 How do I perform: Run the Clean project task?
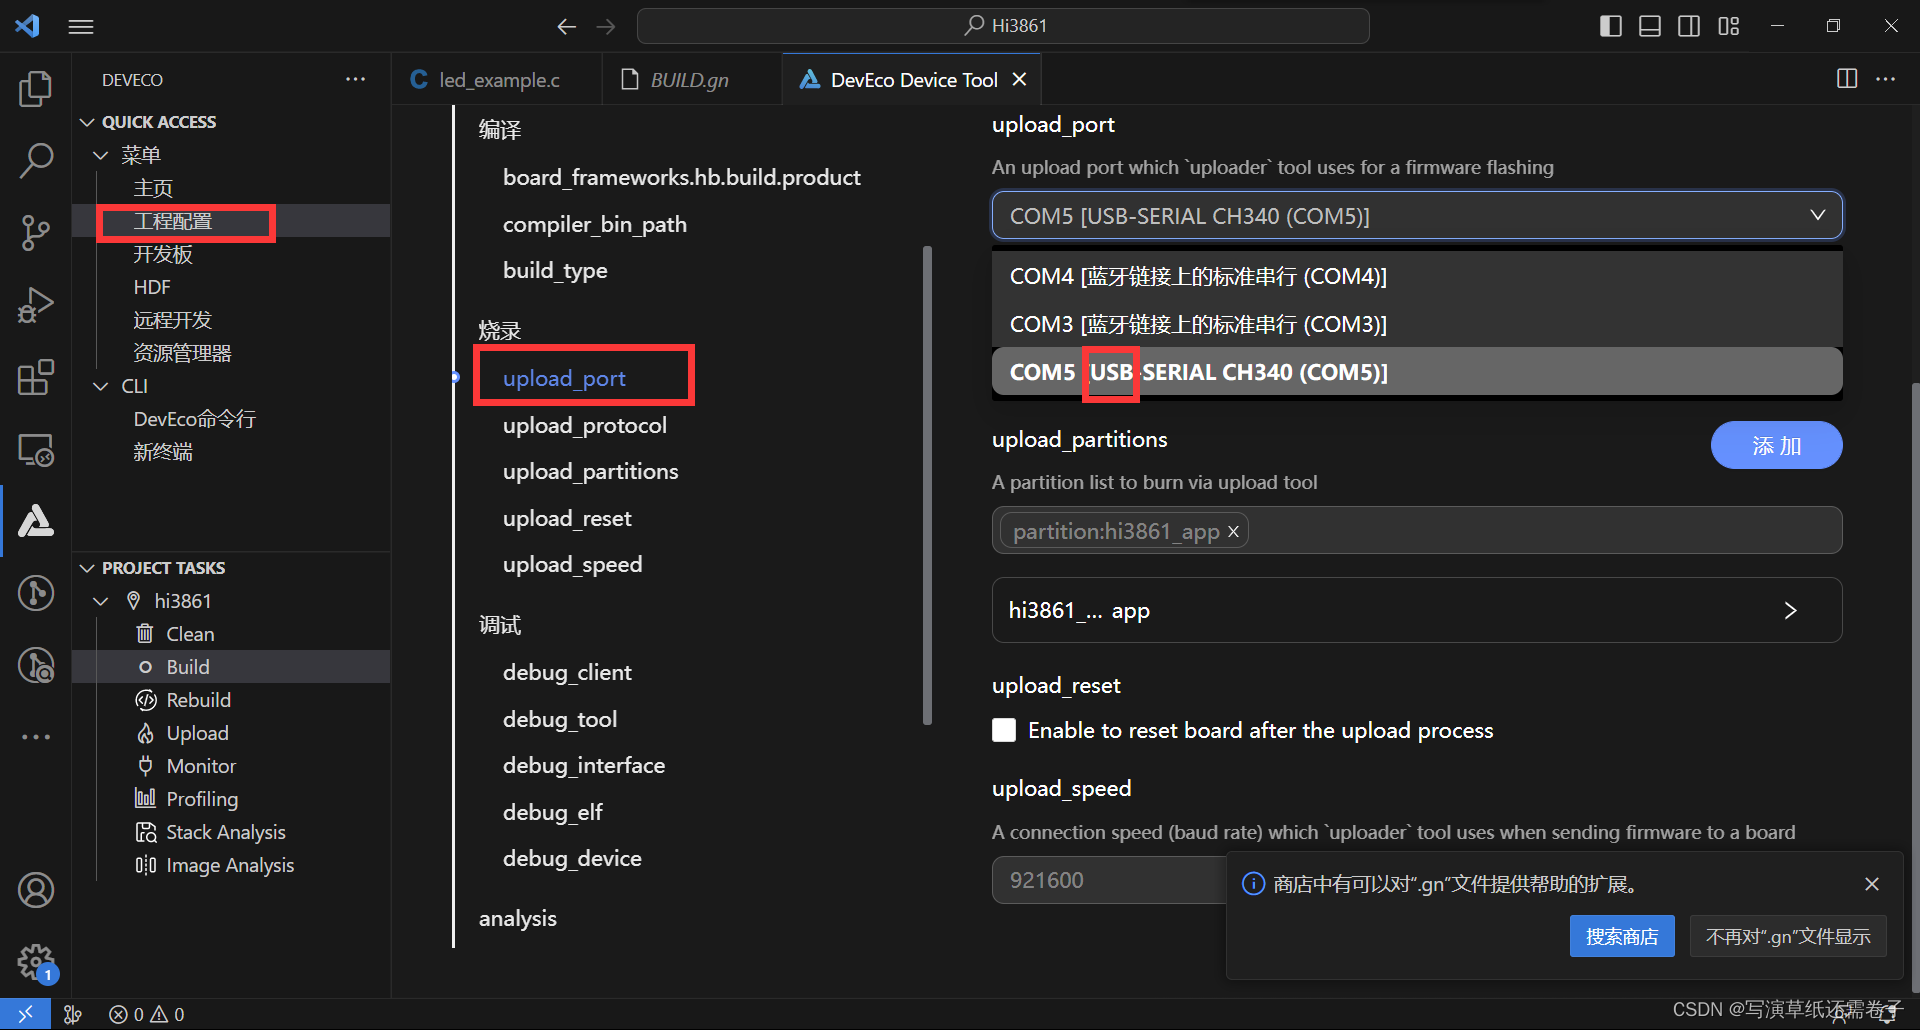pos(190,634)
